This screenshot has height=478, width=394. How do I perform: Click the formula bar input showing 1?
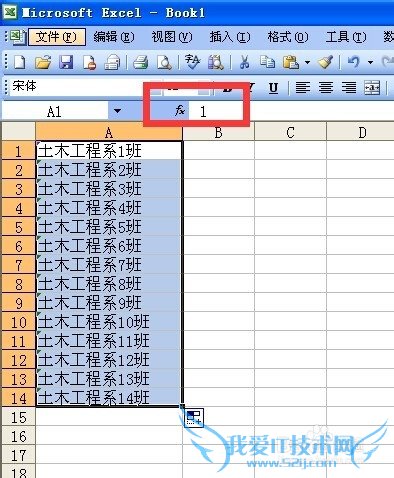[x=292, y=111]
